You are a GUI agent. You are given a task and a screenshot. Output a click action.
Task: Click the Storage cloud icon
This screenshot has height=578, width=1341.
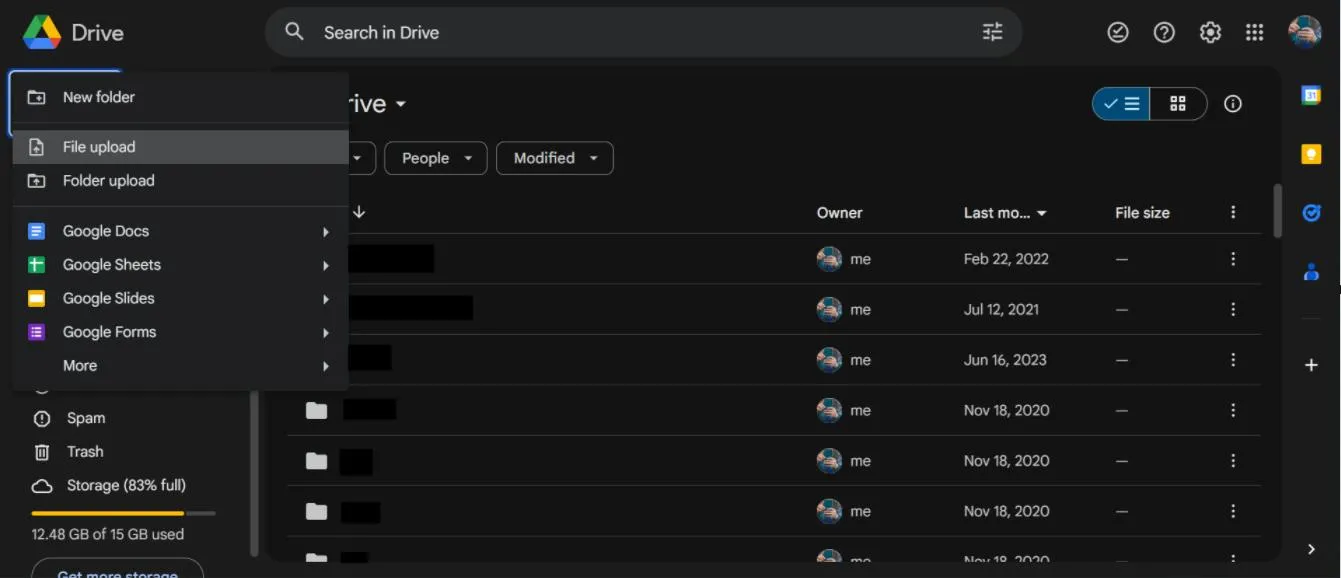(x=42, y=486)
